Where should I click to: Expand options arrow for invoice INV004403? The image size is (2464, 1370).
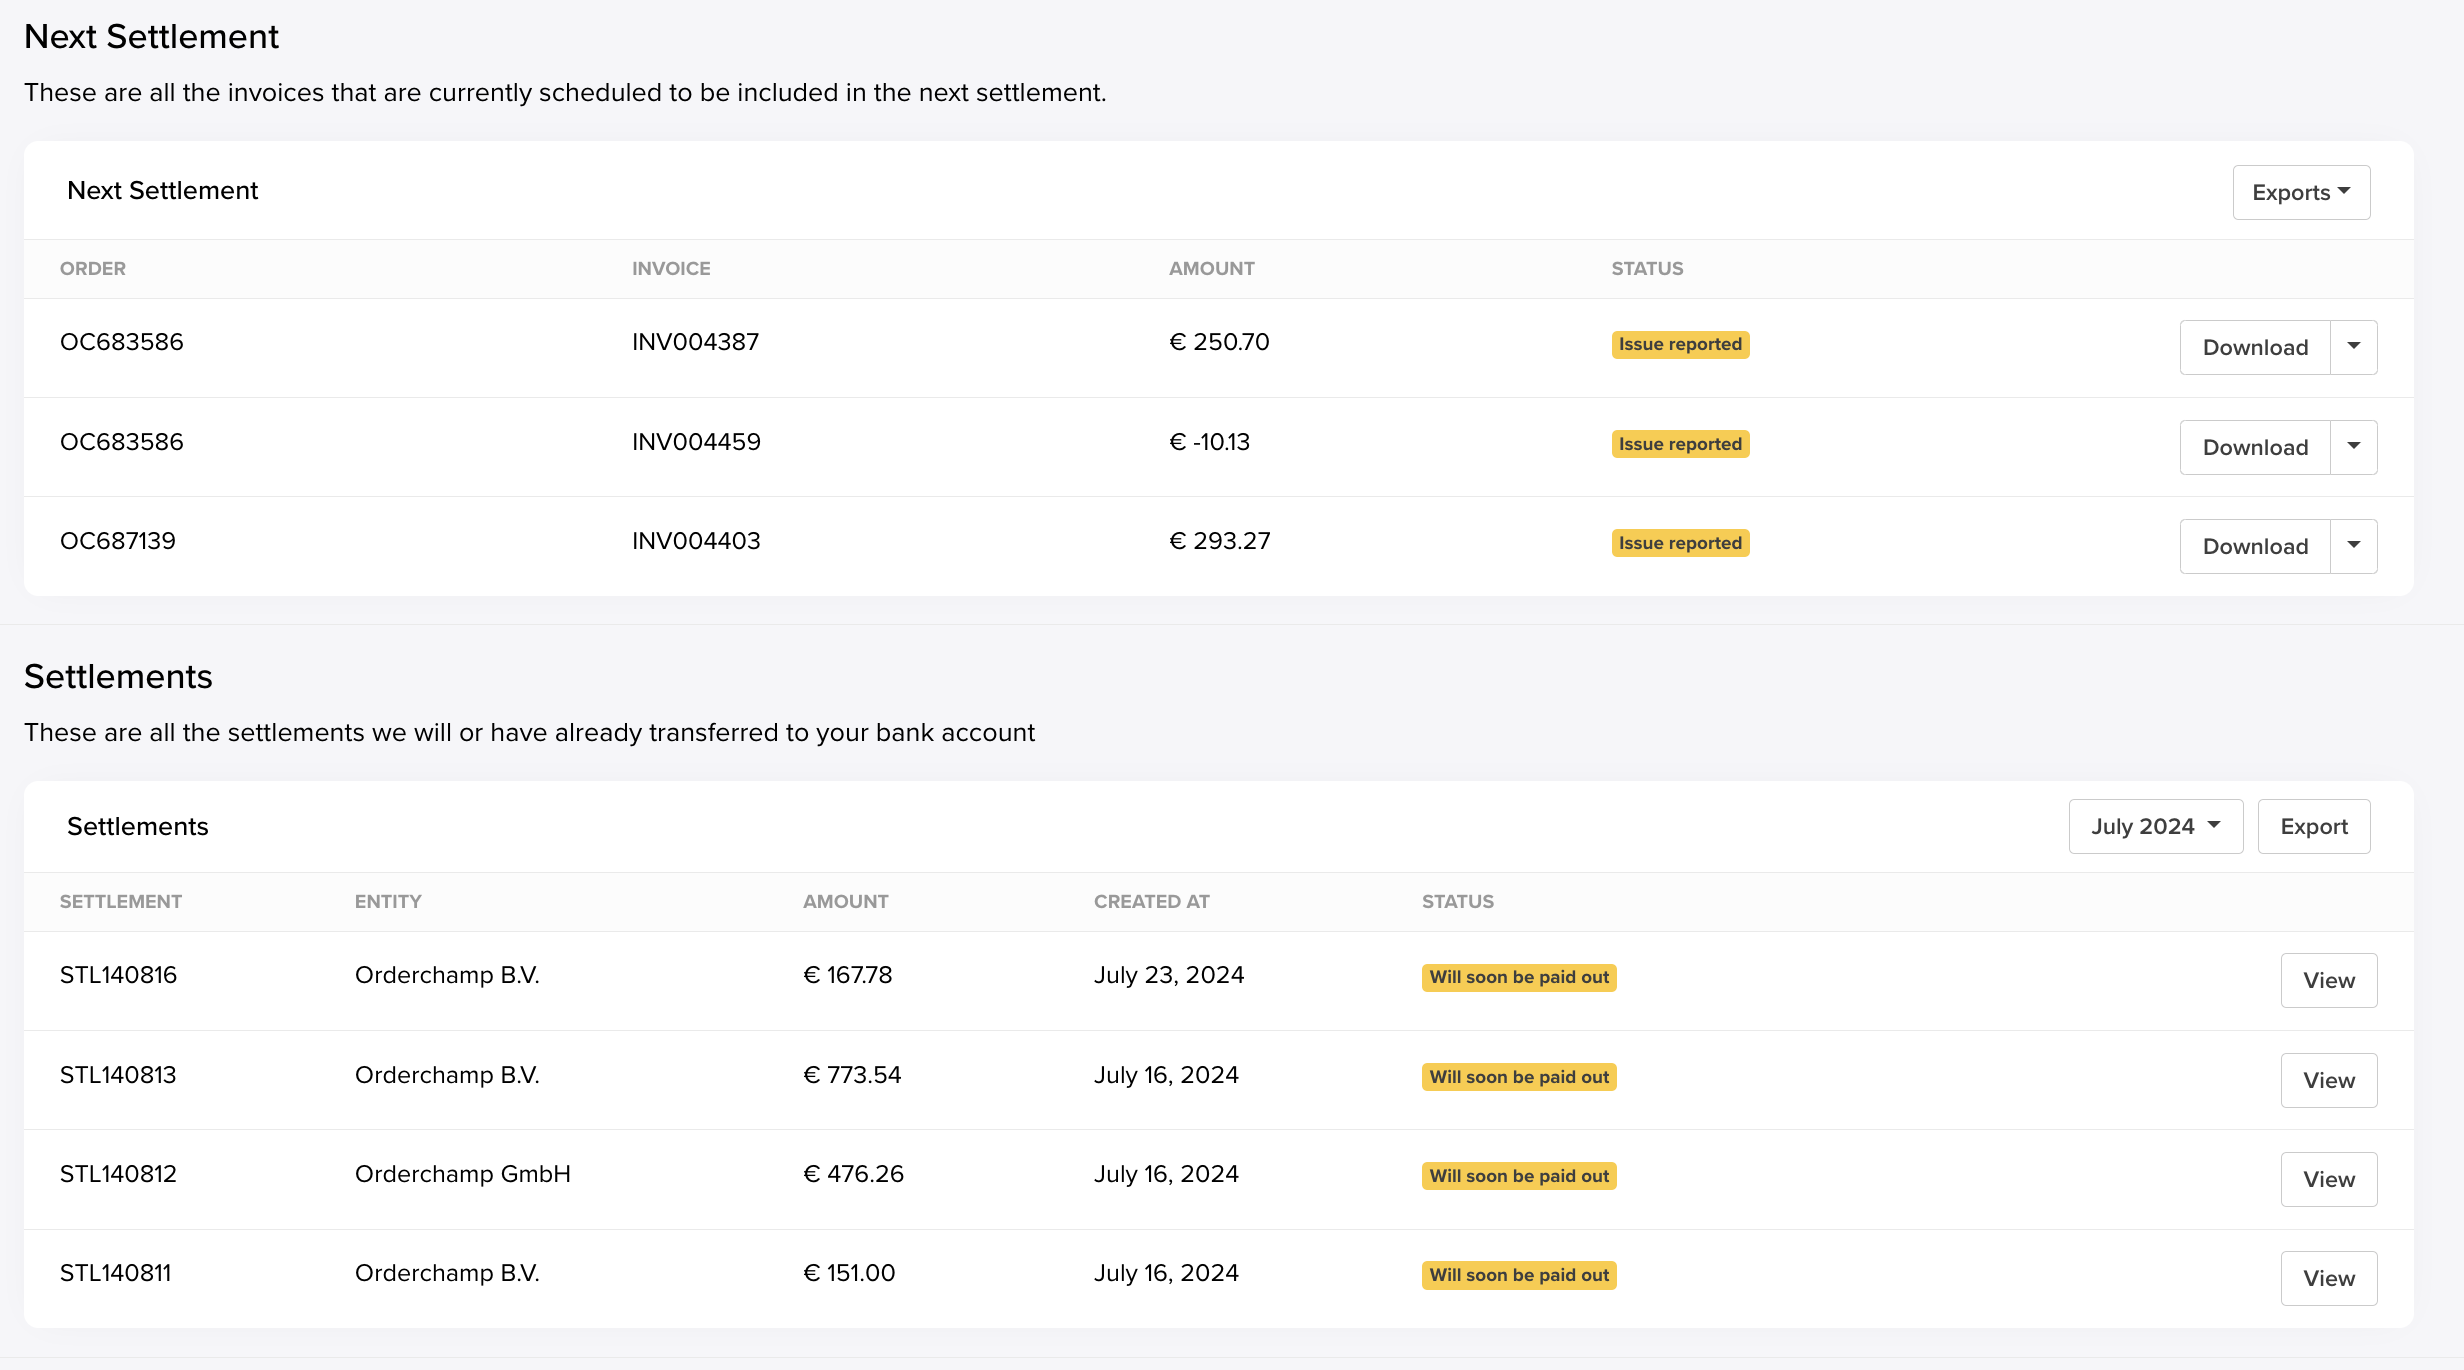coord(2353,546)
